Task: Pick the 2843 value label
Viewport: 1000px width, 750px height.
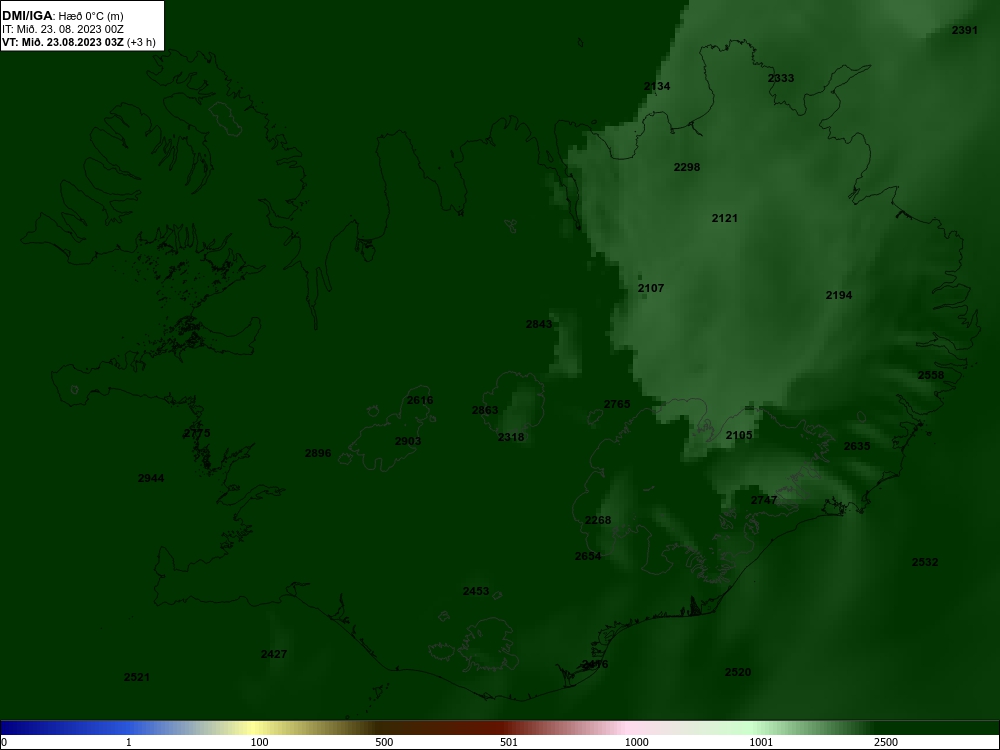Action: pos(539,324)
